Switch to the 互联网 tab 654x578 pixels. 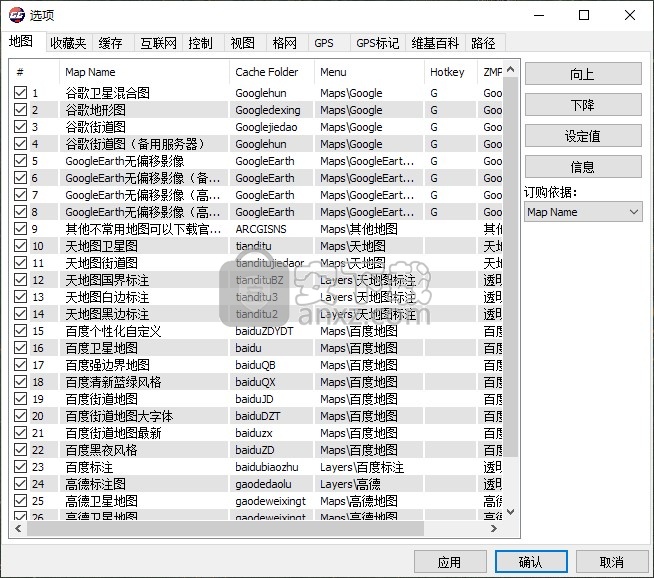point(158,43)
